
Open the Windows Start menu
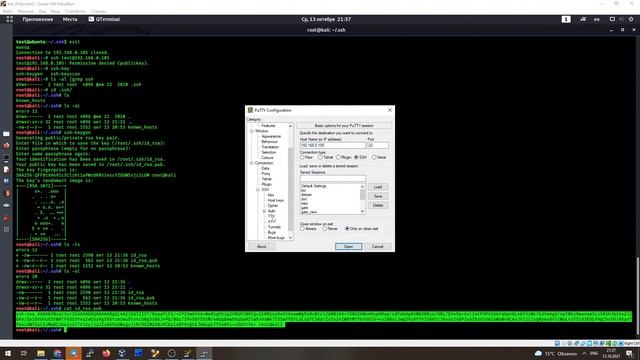[7, 353]
